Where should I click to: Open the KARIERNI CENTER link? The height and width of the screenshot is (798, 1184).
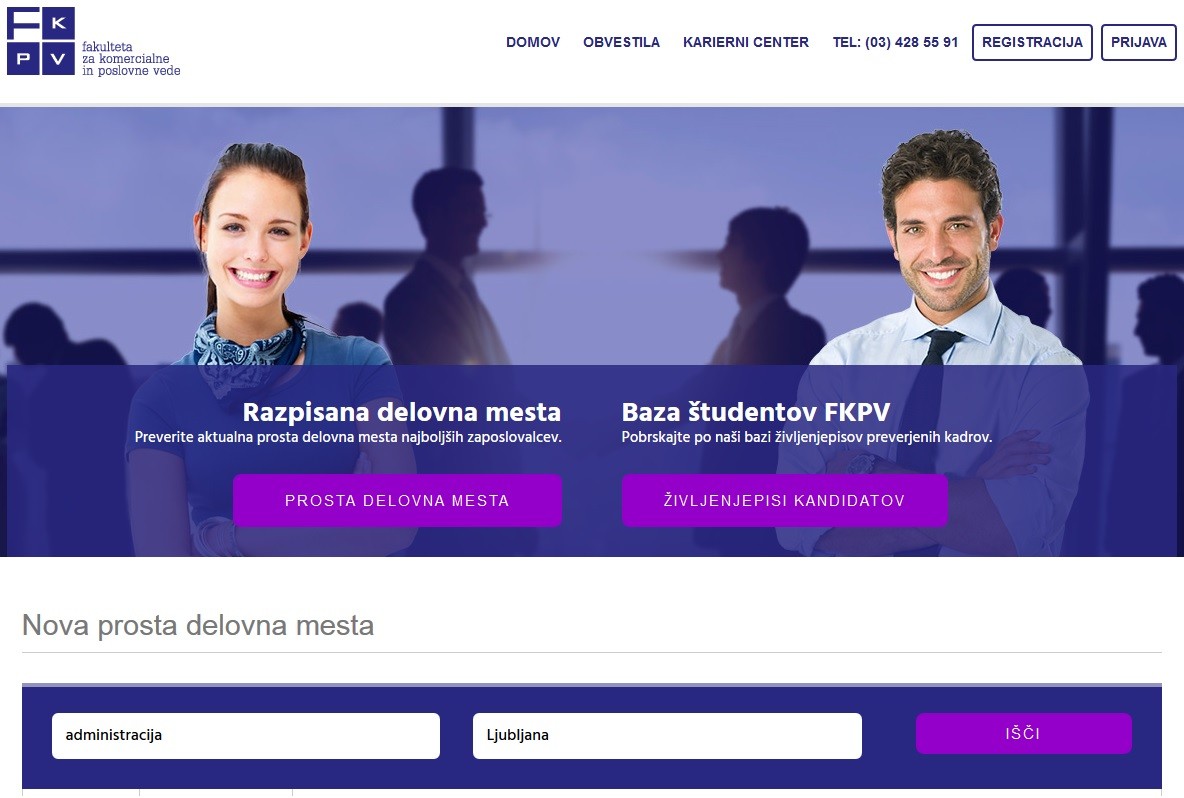(746, 42)
